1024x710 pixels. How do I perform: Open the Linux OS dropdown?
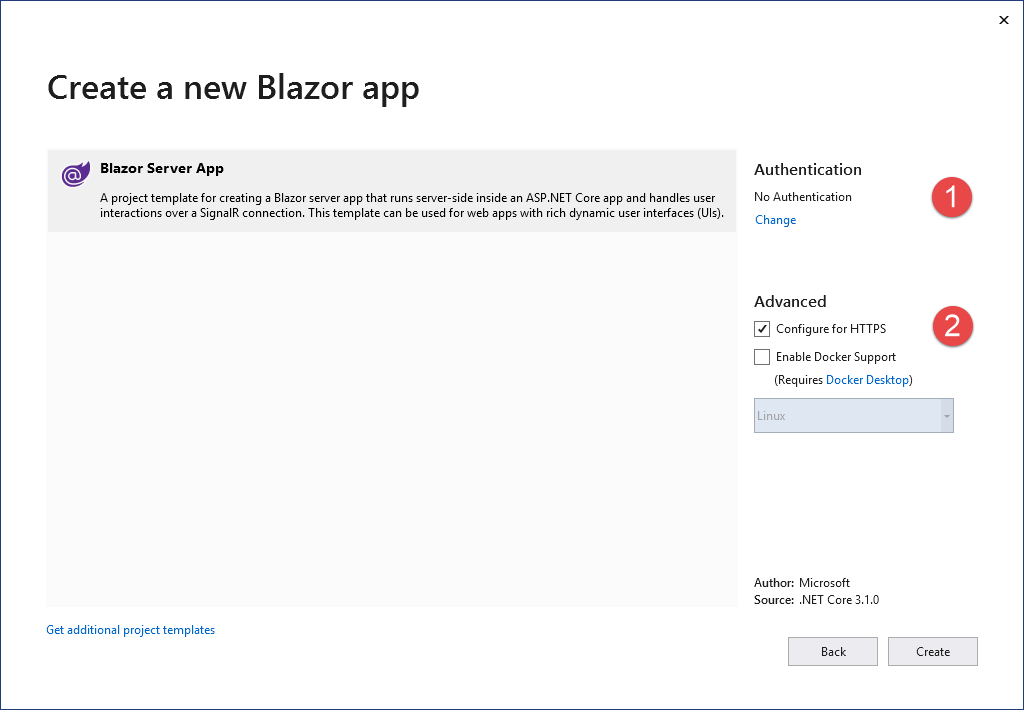coord(854,415)
